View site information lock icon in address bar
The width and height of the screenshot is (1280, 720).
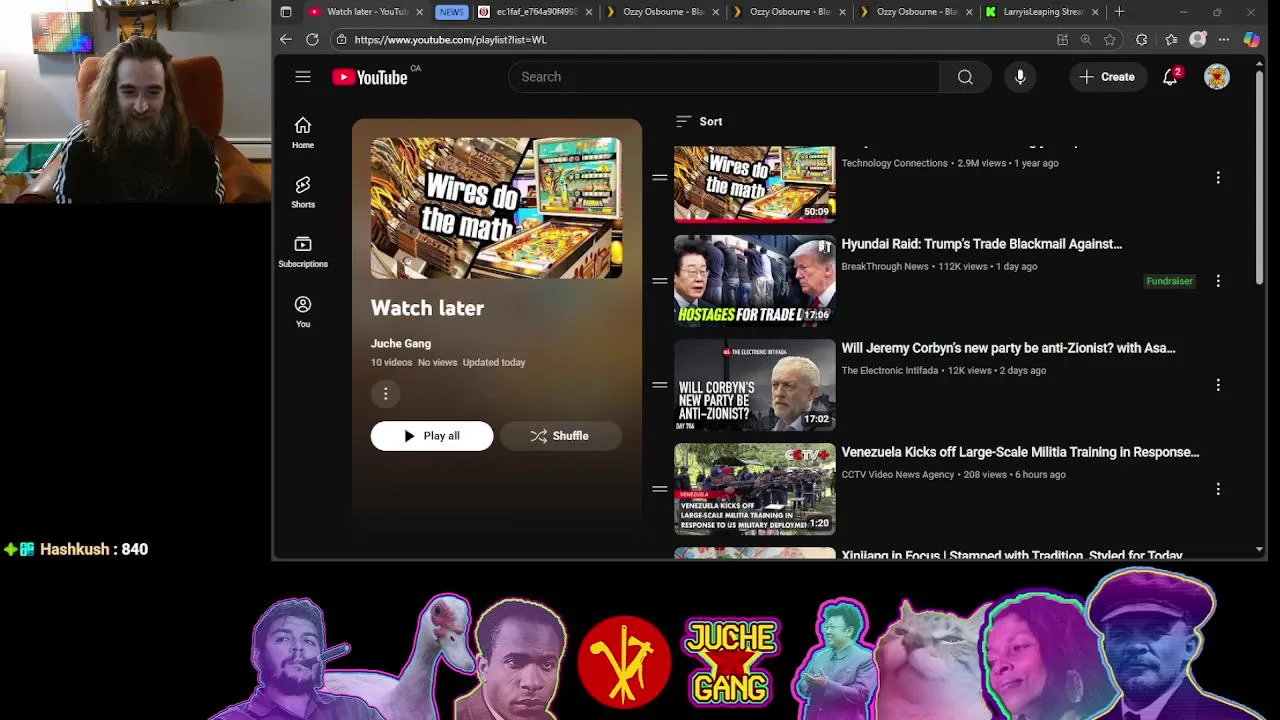point(342,40)
